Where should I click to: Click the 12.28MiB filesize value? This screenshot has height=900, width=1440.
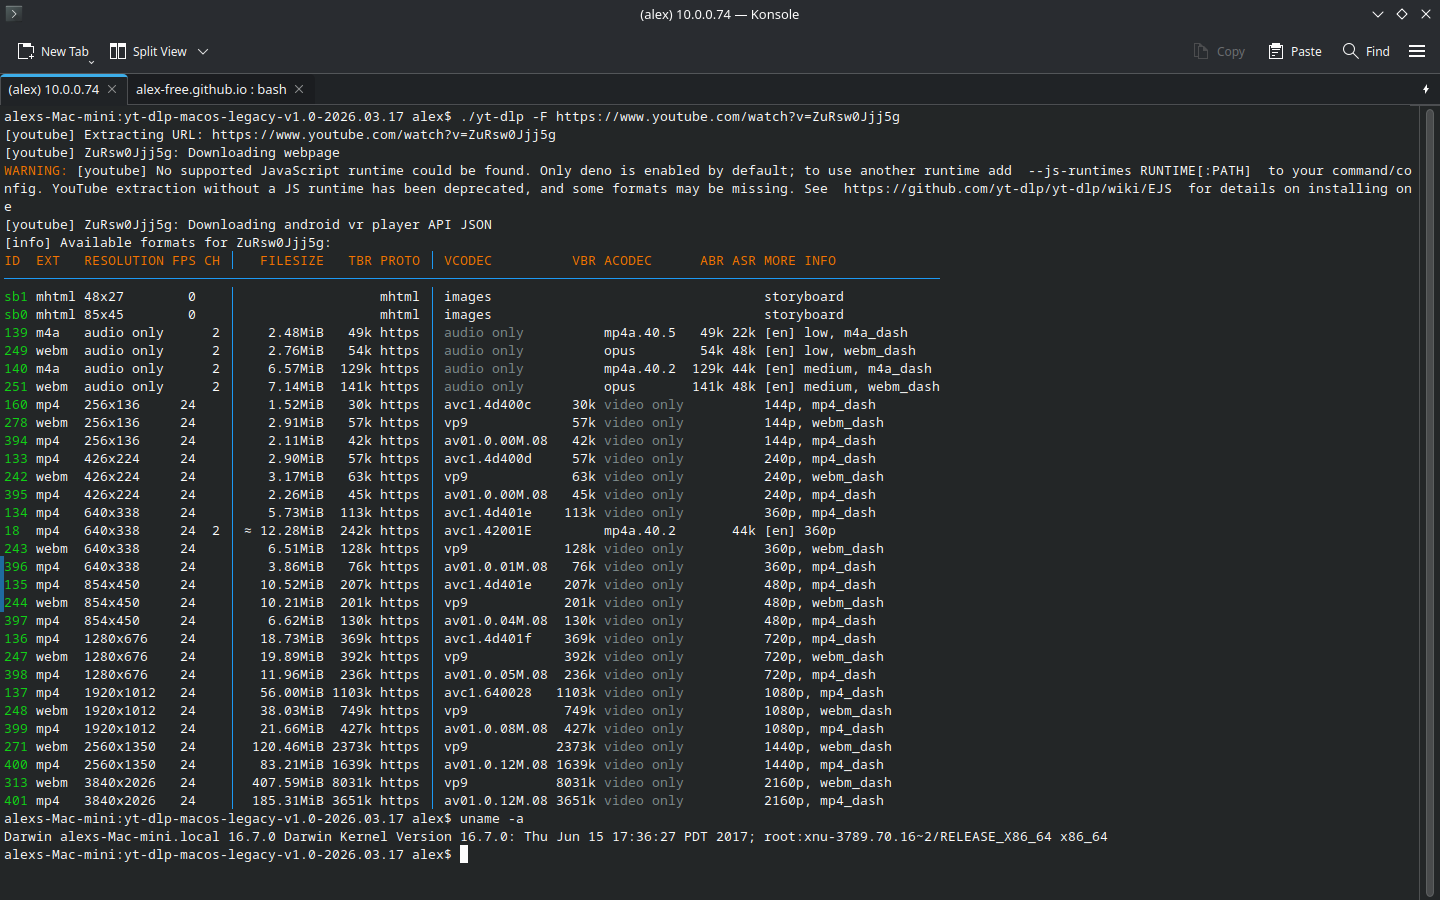tap(292, 531)
